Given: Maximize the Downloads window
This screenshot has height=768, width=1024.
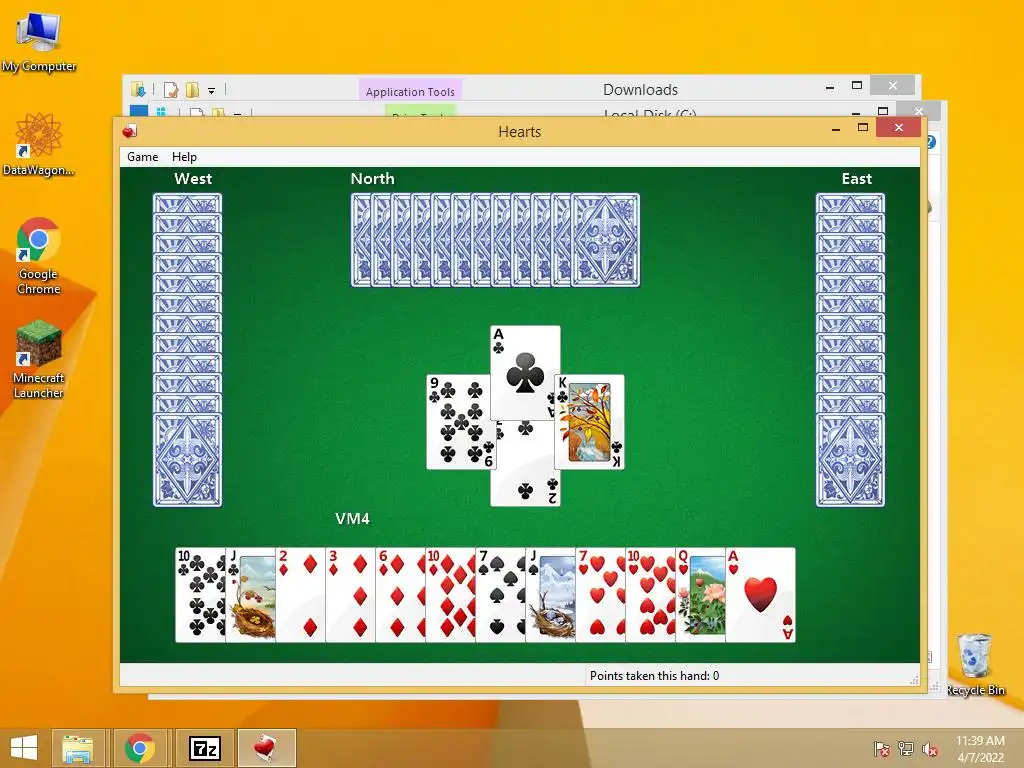Looking at the screenshot, I should [x=857, y=86].
